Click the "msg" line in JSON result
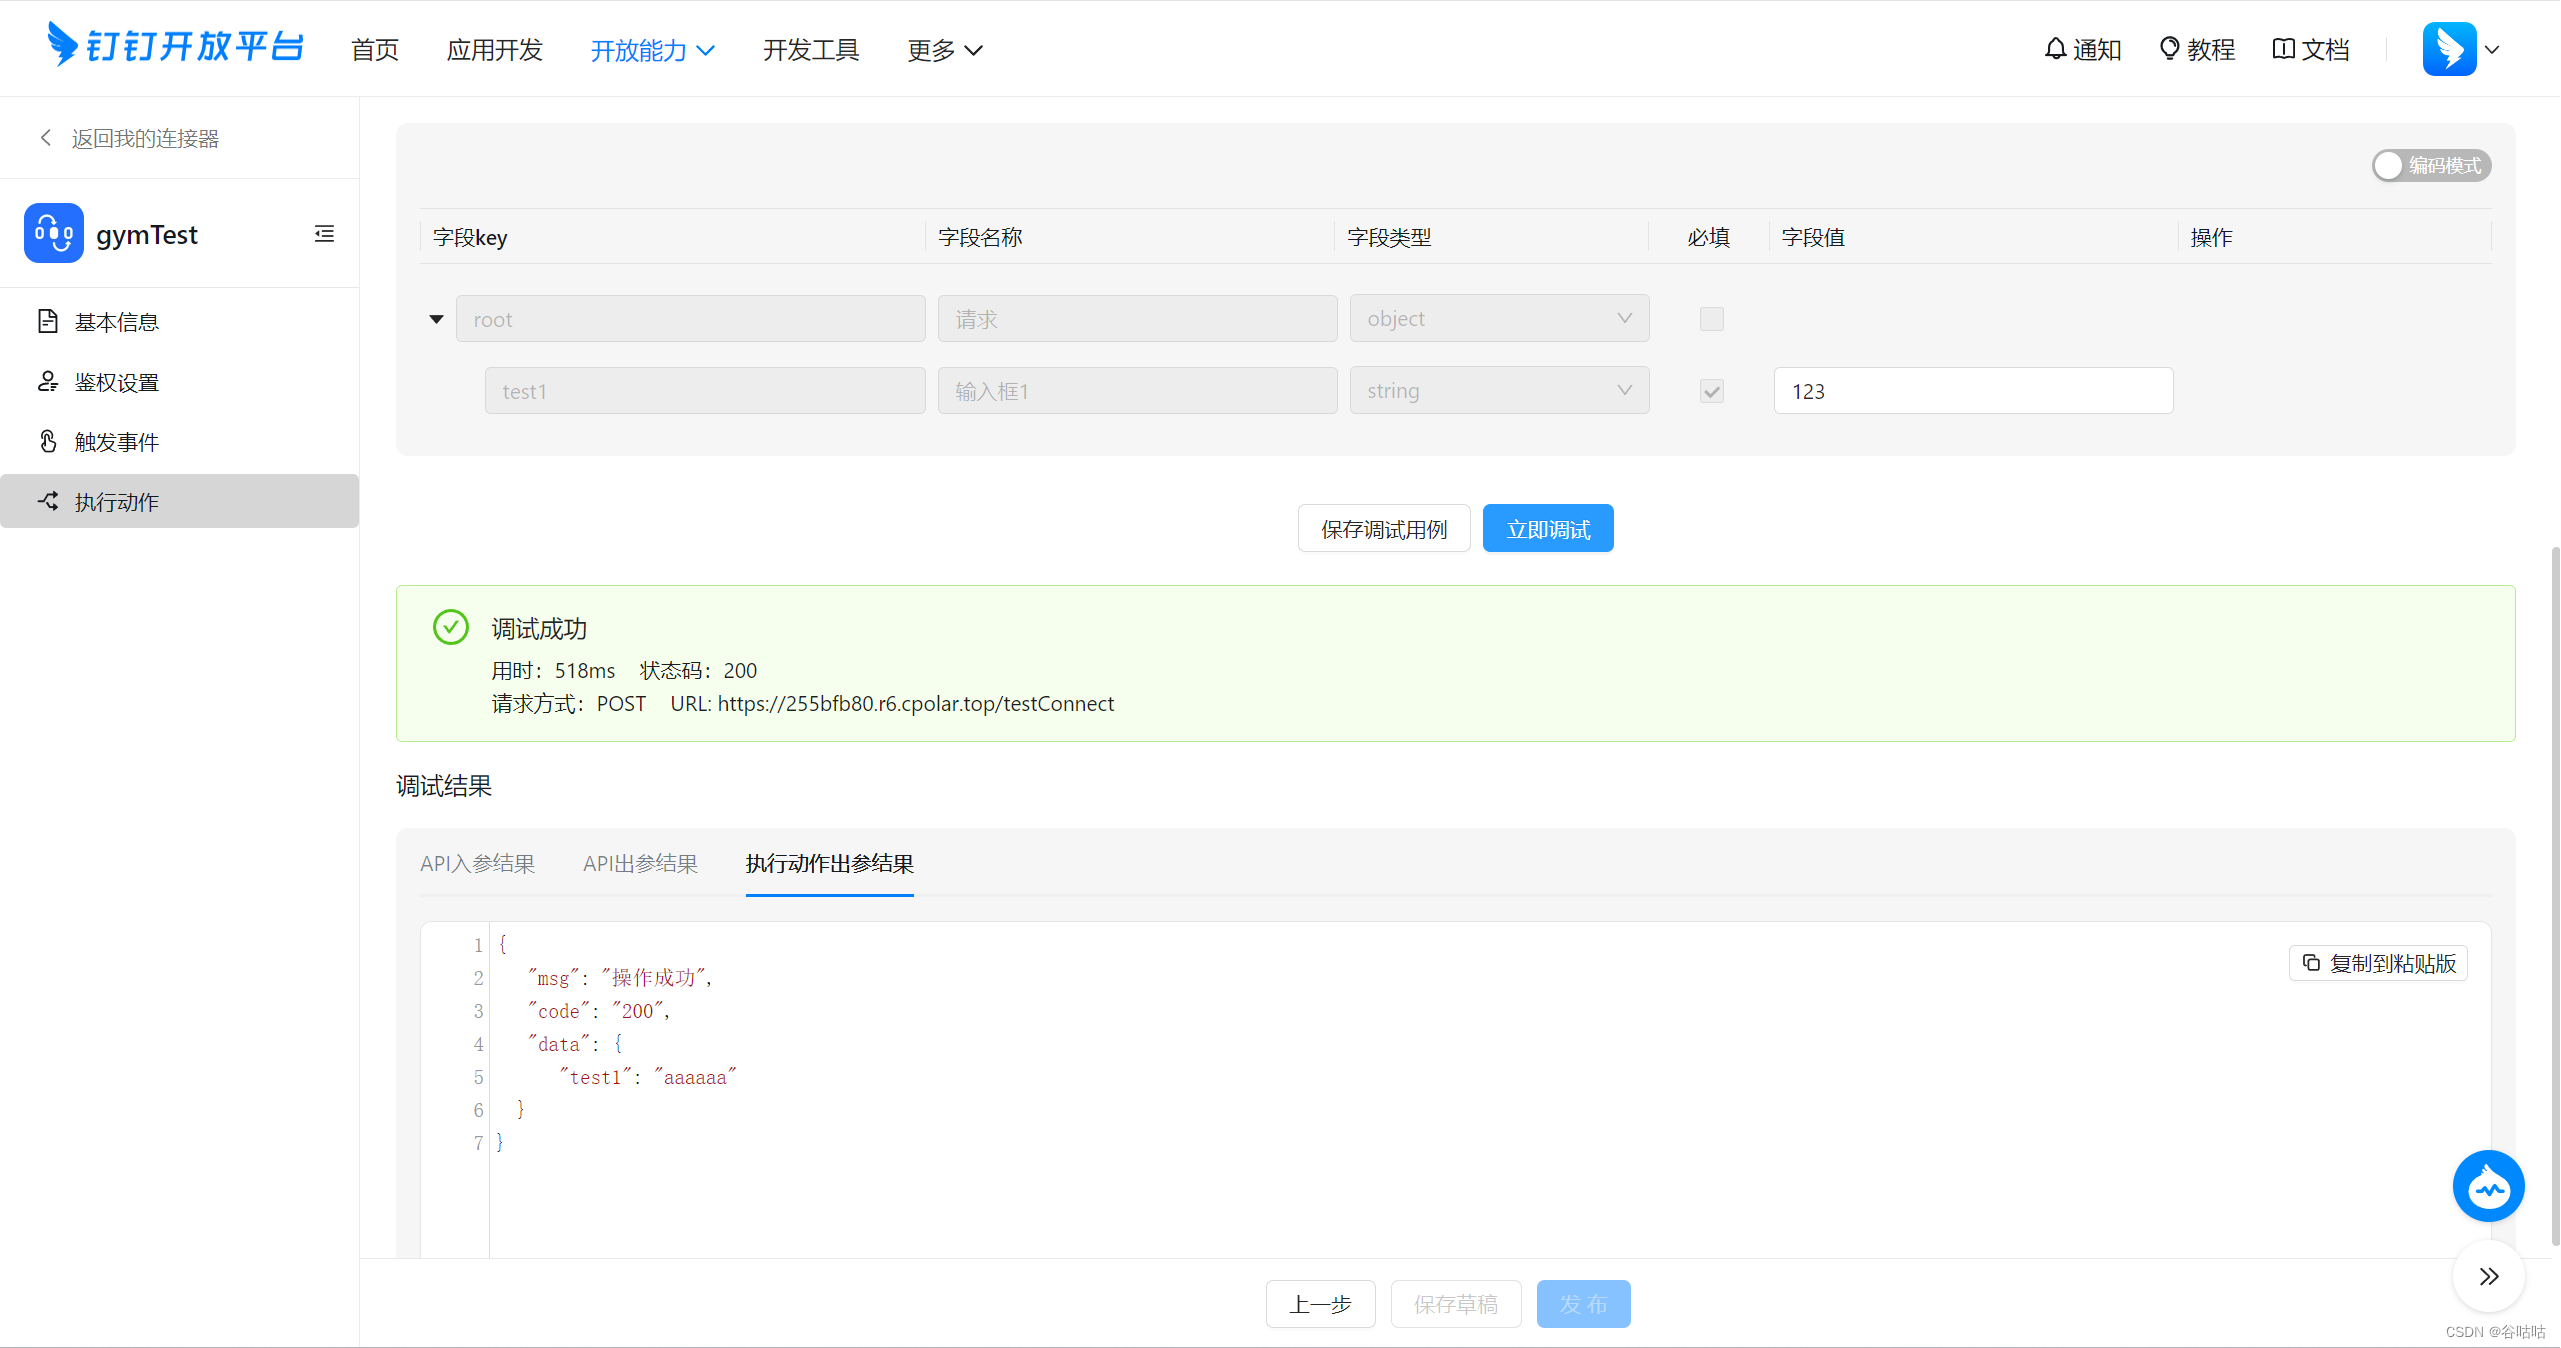Screen dimensions: 2561x1348 pos(620,978)
